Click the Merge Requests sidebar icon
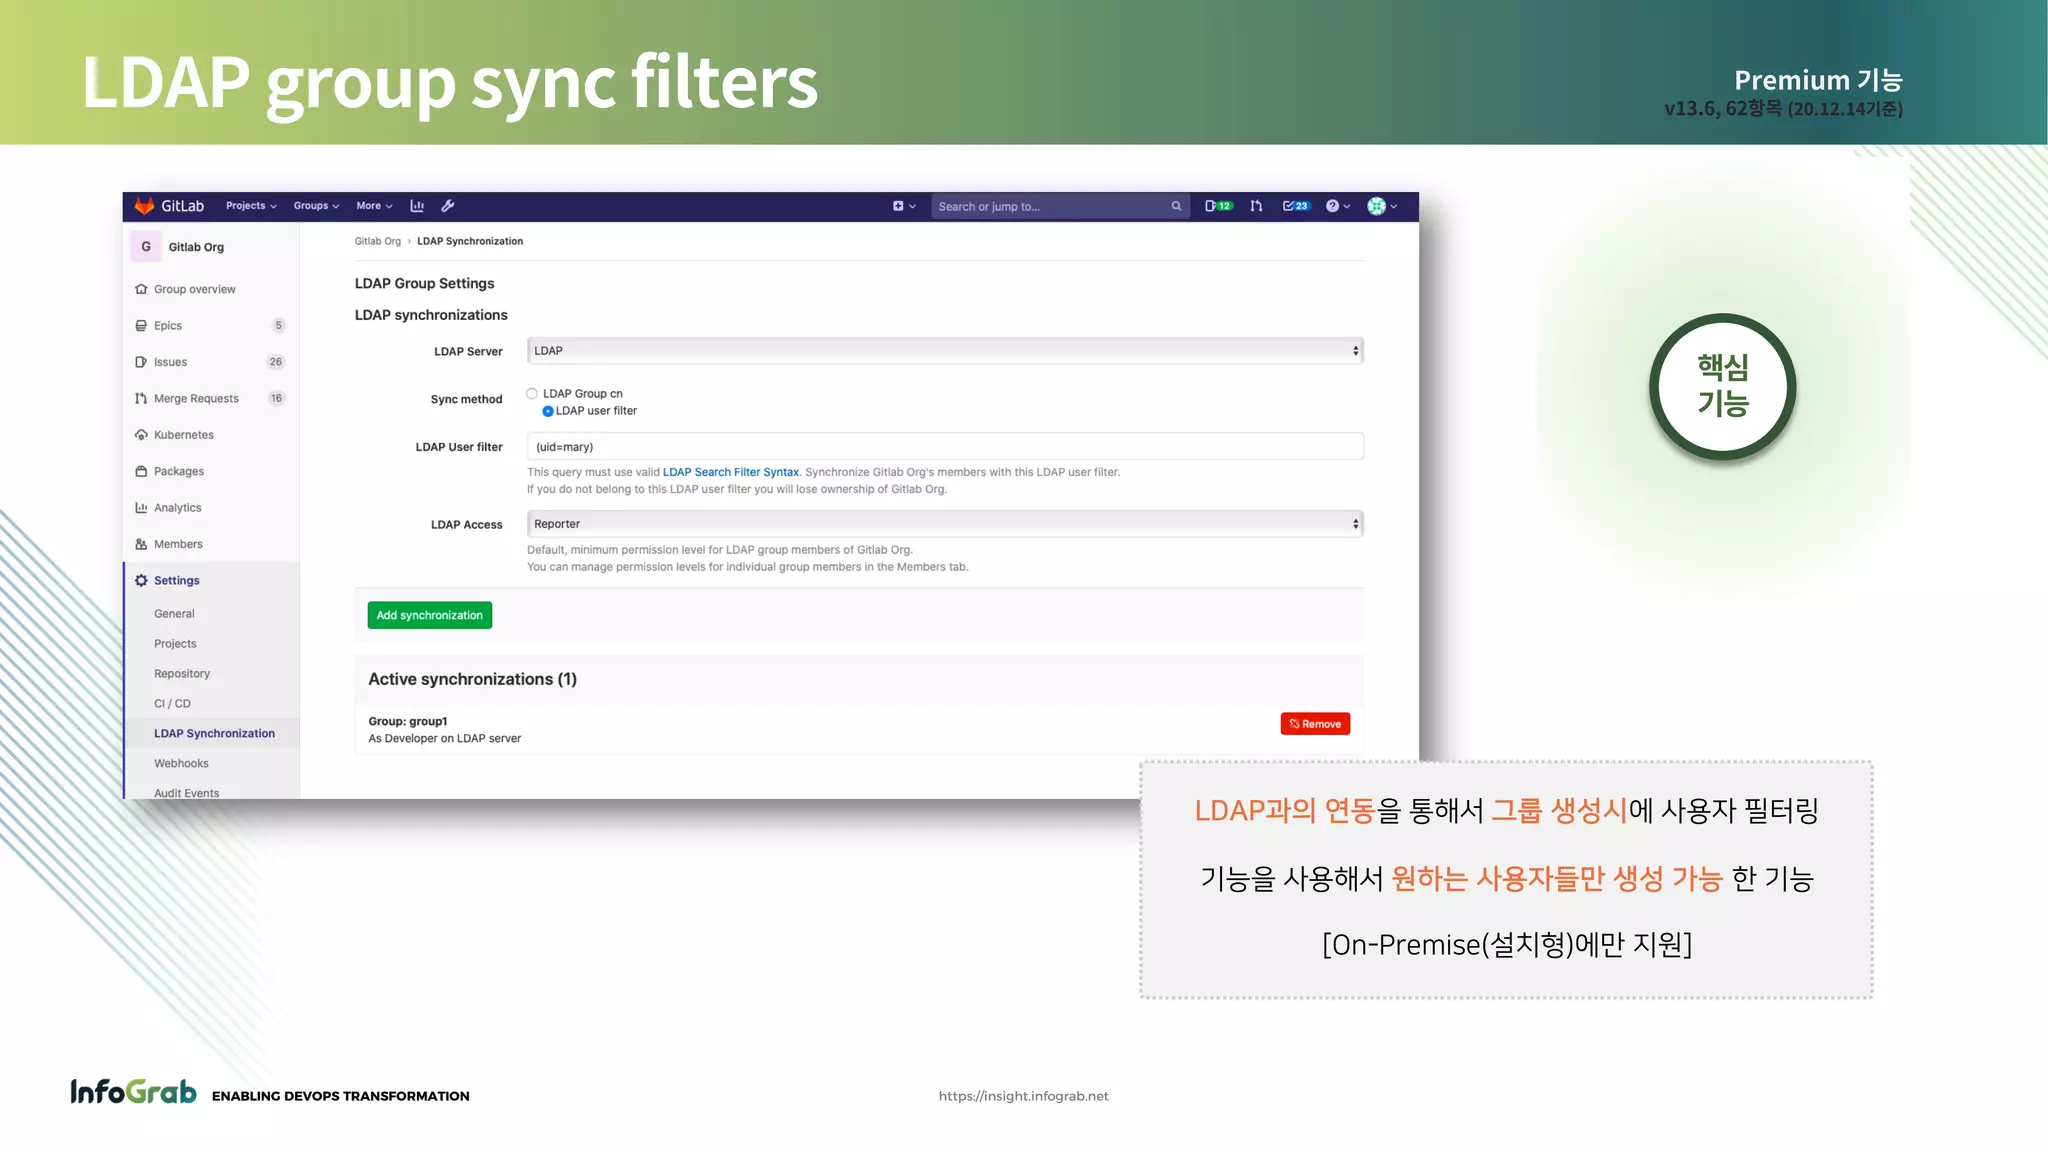The height and width of the screenshot is (1152, 2048). tap(141, 398)
